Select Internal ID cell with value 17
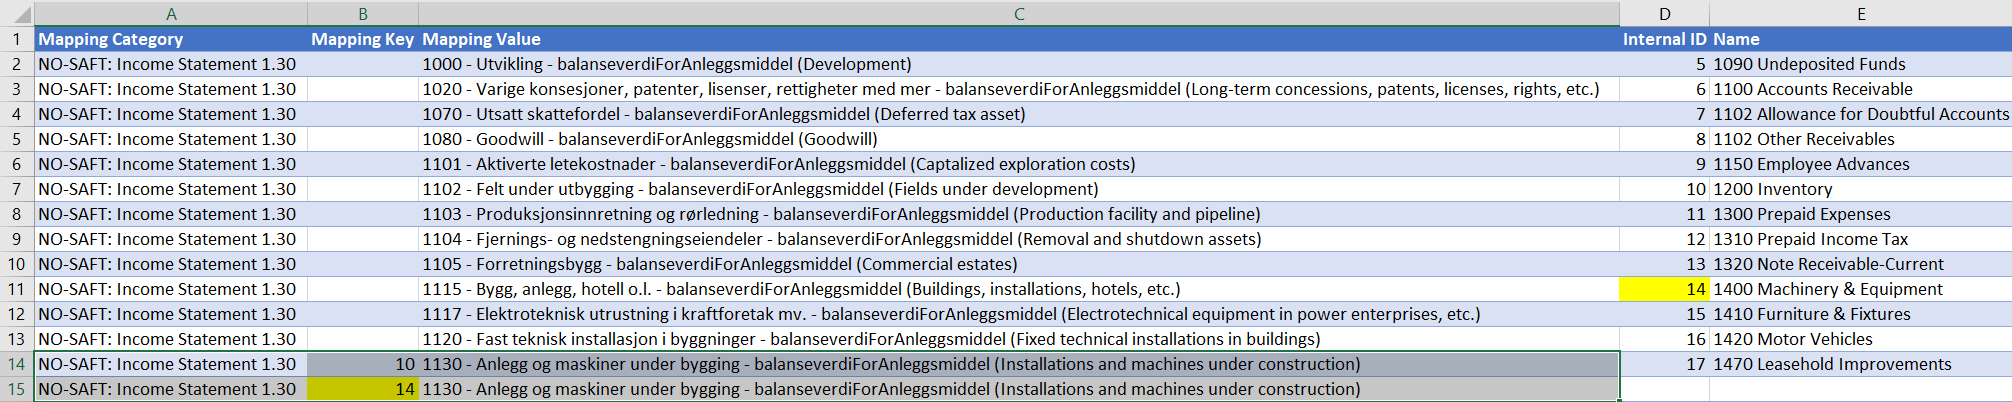Image resolution: width=2012 pixels, height=402 pixels. coord(1664,364)
